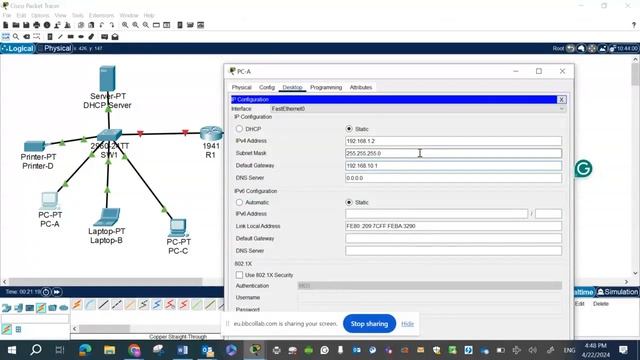
Task: Select the Draw Ellipse tool
Action: [81, 37]
